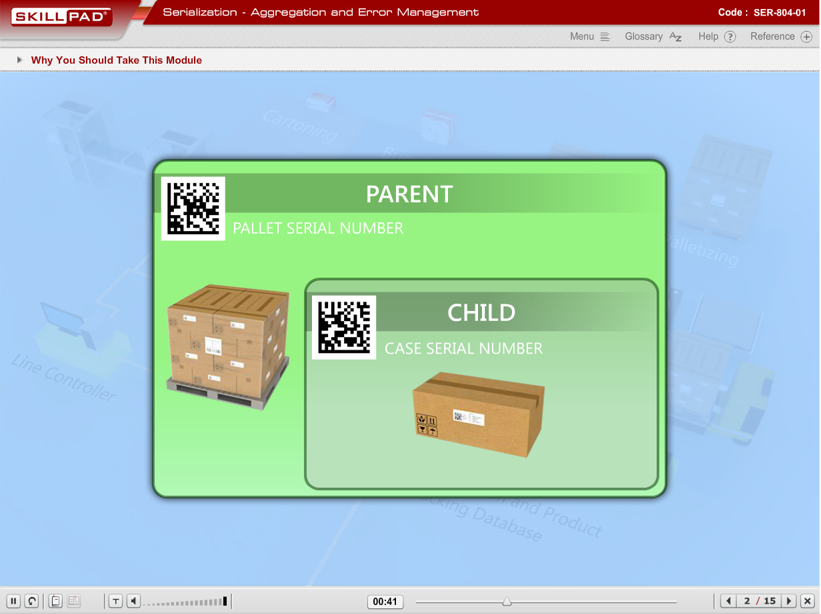Click the 00:41 elapsed time display

pos(385,601)
